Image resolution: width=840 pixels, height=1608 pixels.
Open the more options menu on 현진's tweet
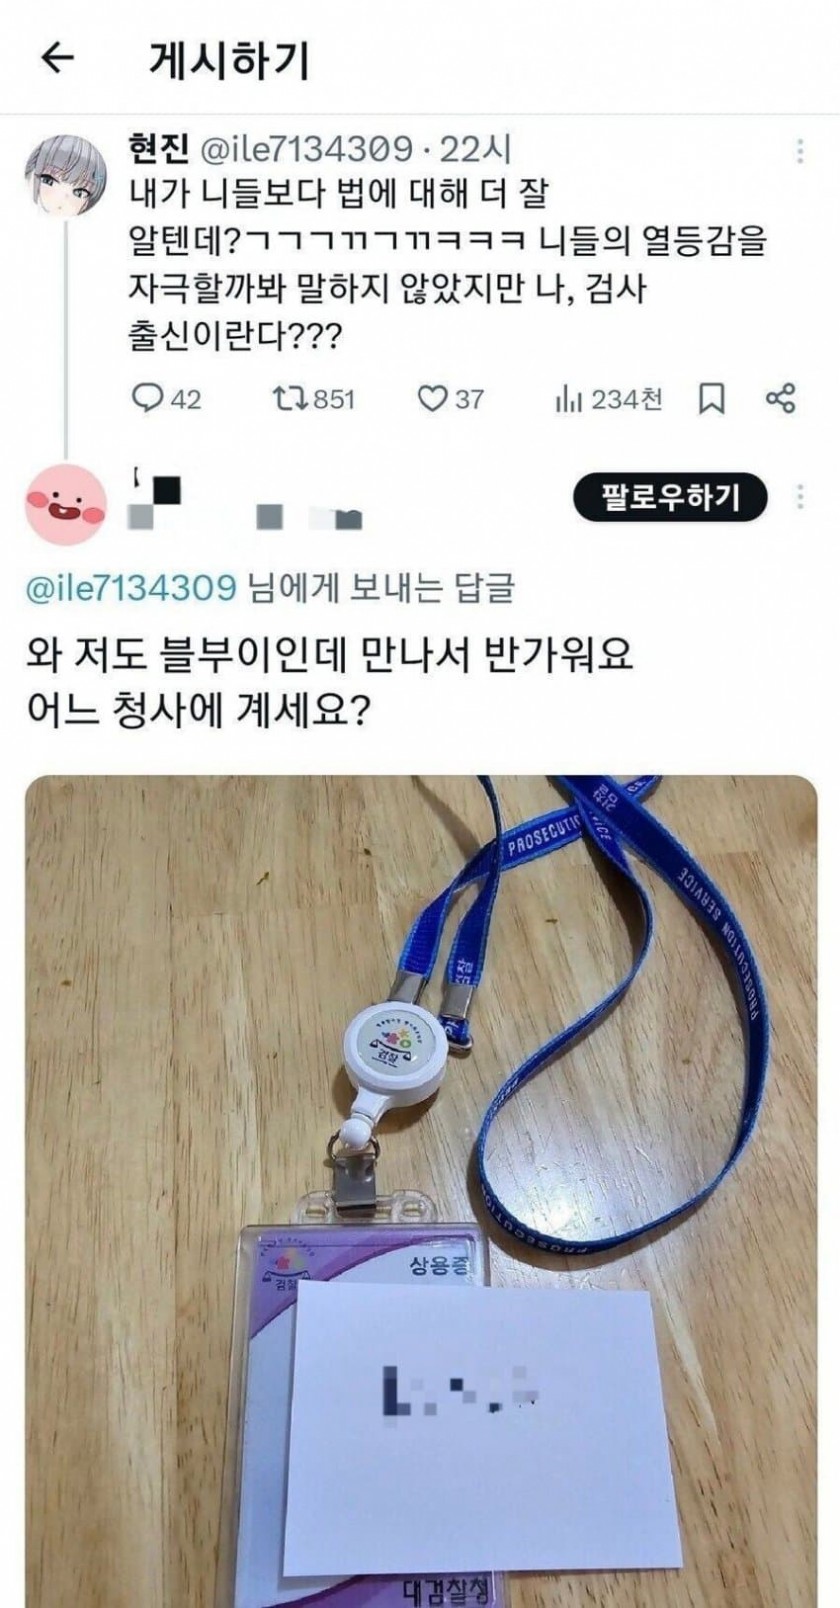pos(799,150)
